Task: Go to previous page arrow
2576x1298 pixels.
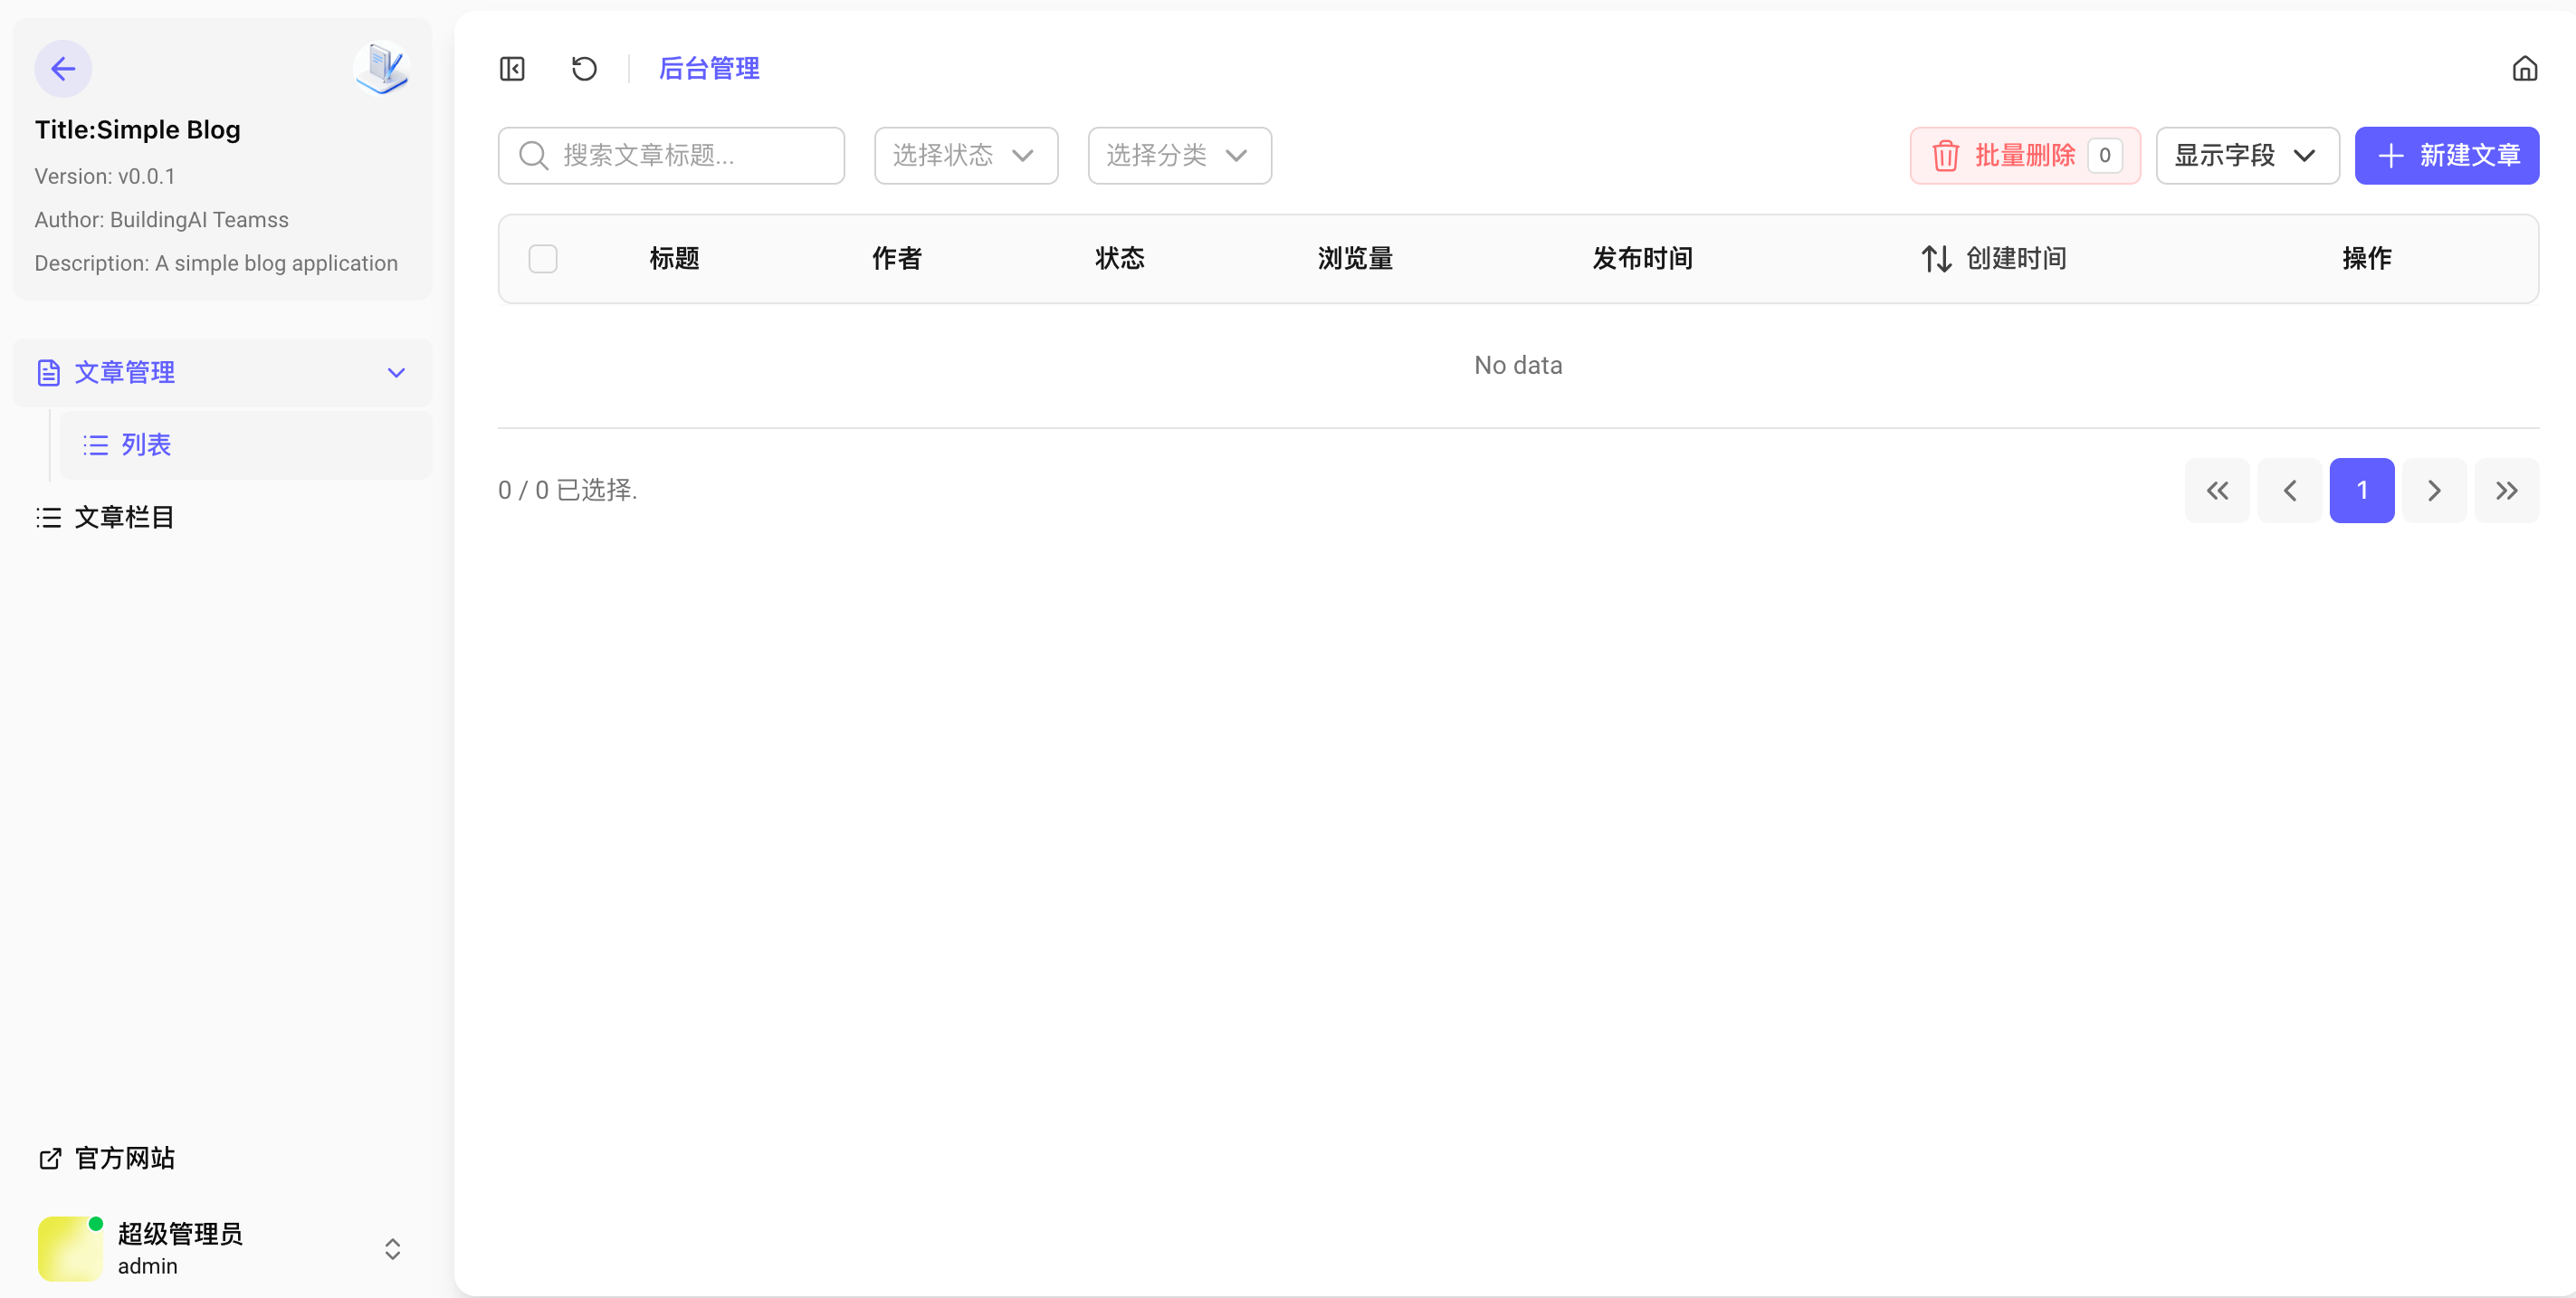Action: pyautogui.click(x=2289, y=490)
